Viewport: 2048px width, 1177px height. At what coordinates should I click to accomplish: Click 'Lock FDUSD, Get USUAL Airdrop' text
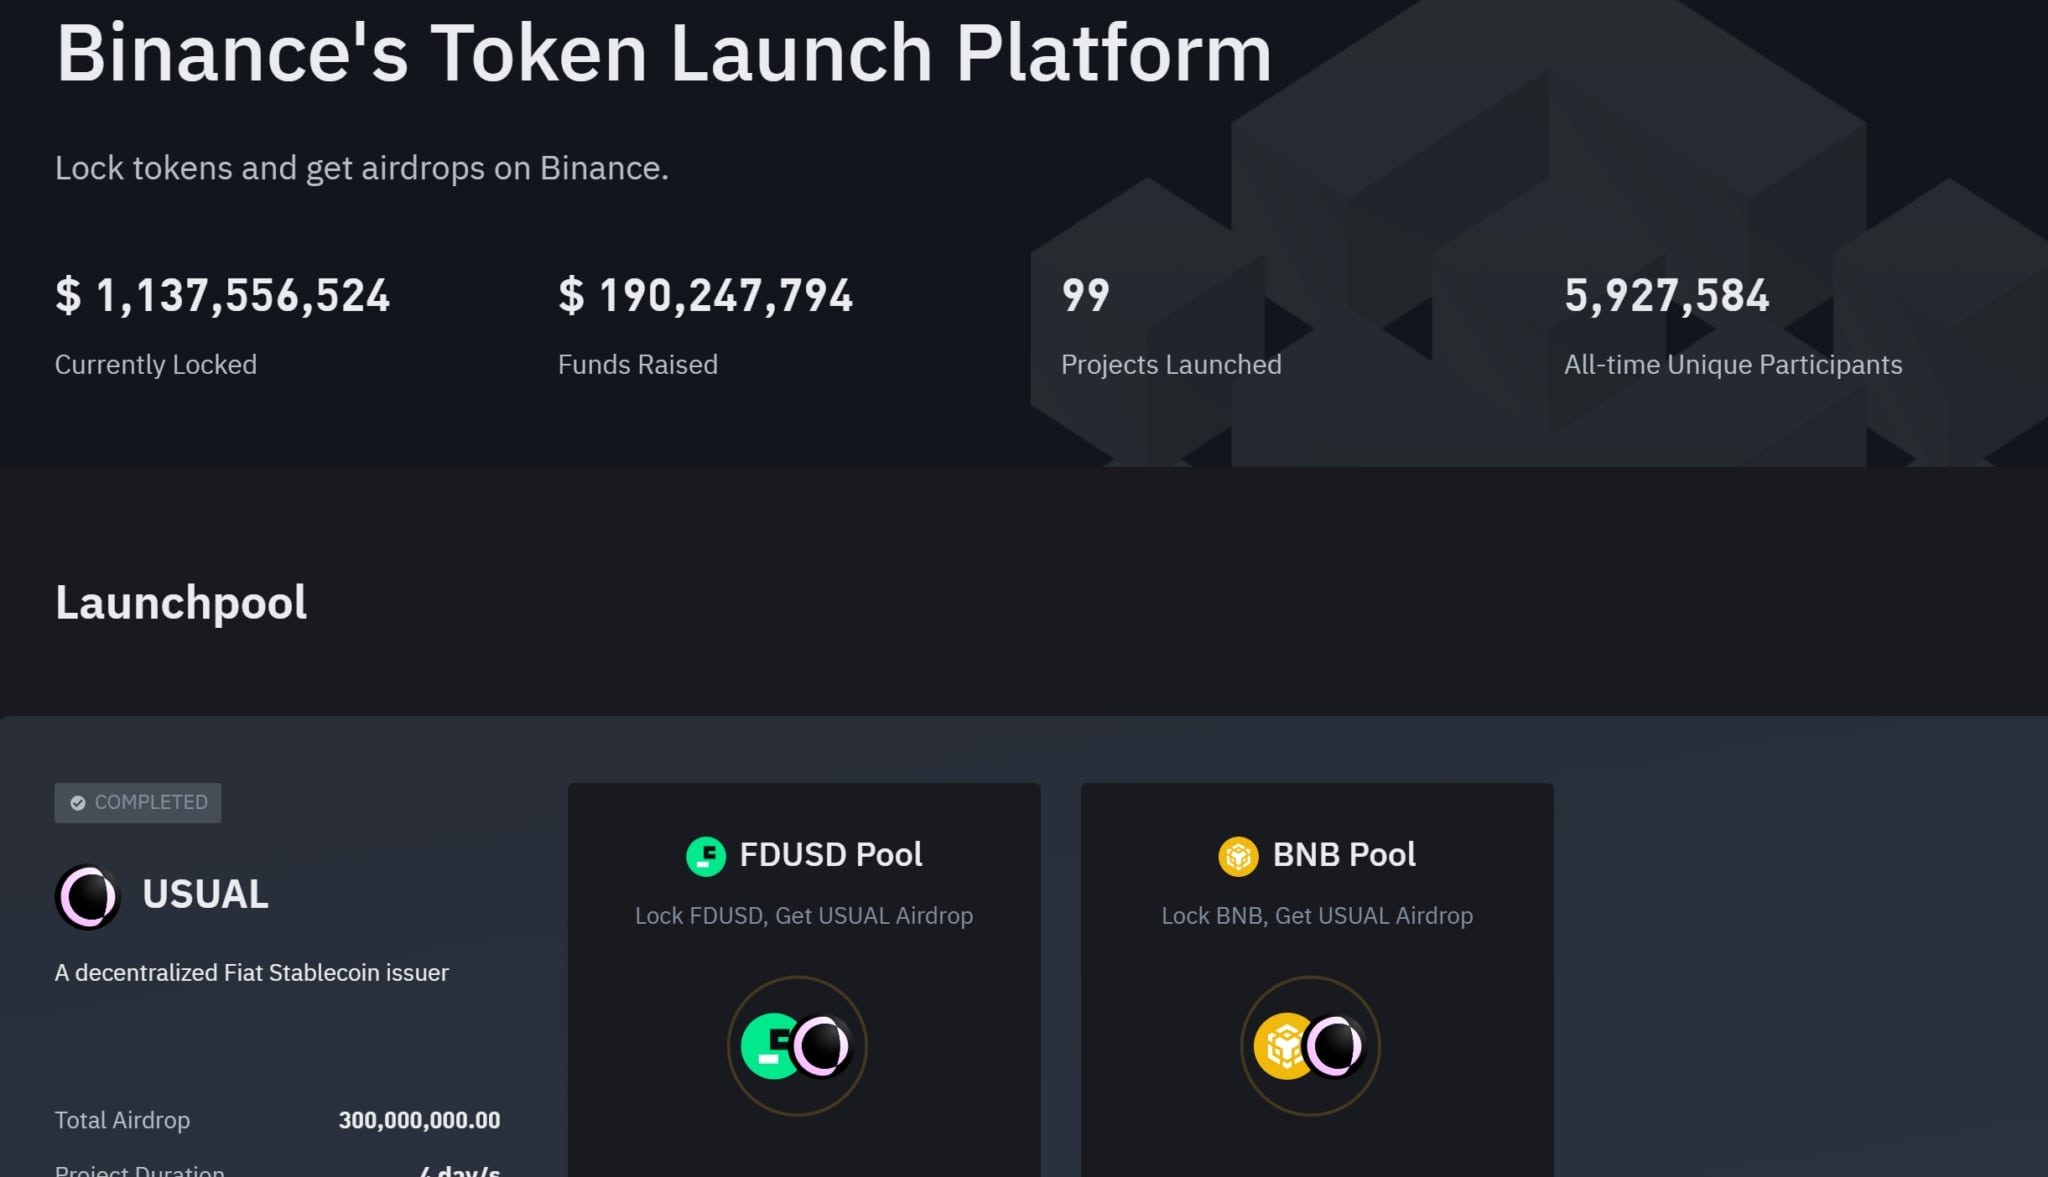click(x=804, y=916)
